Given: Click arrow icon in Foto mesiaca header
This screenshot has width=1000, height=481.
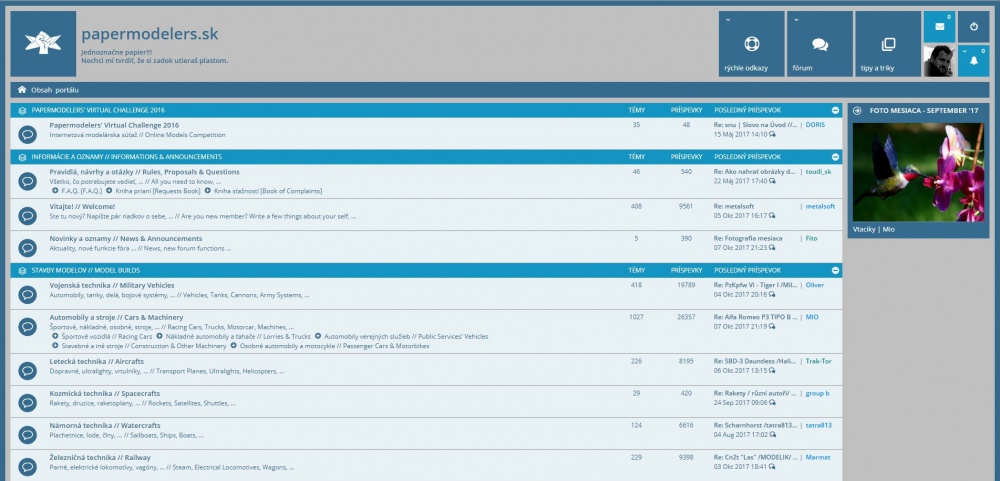Looking at the screenshot, I should (x=857, y=110).
